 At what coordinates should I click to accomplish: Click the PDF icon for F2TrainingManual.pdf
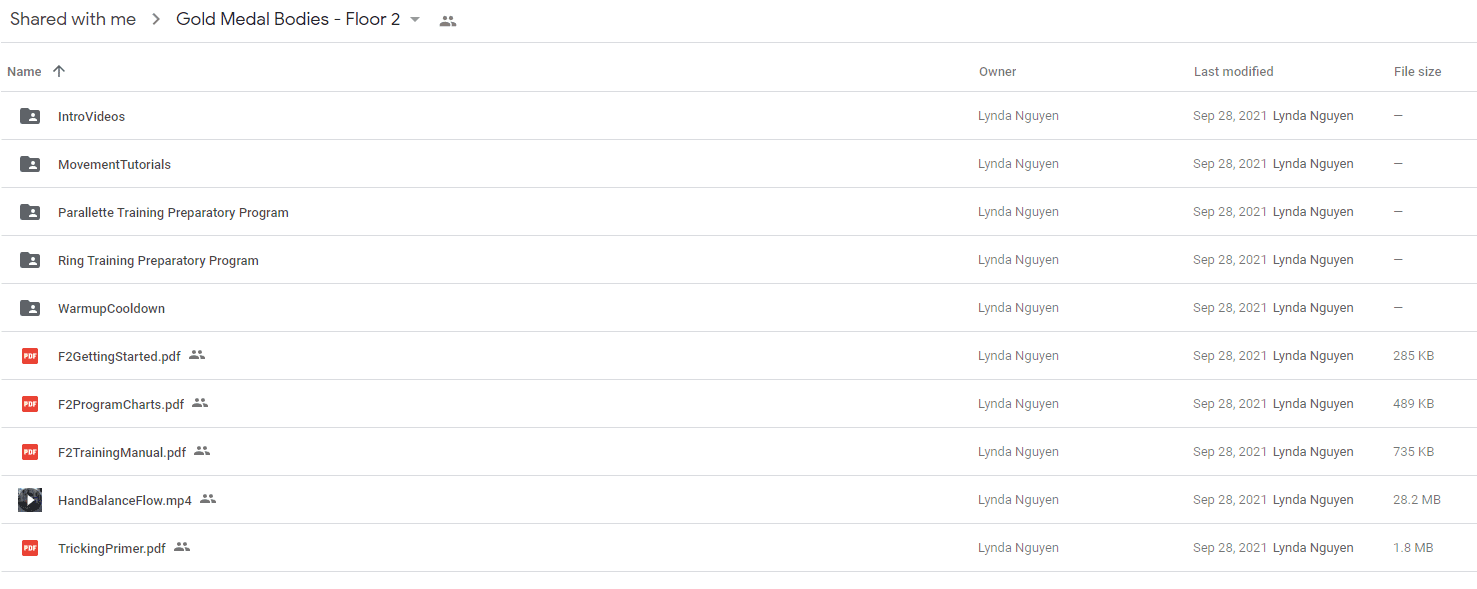click(x=30, y=452)
